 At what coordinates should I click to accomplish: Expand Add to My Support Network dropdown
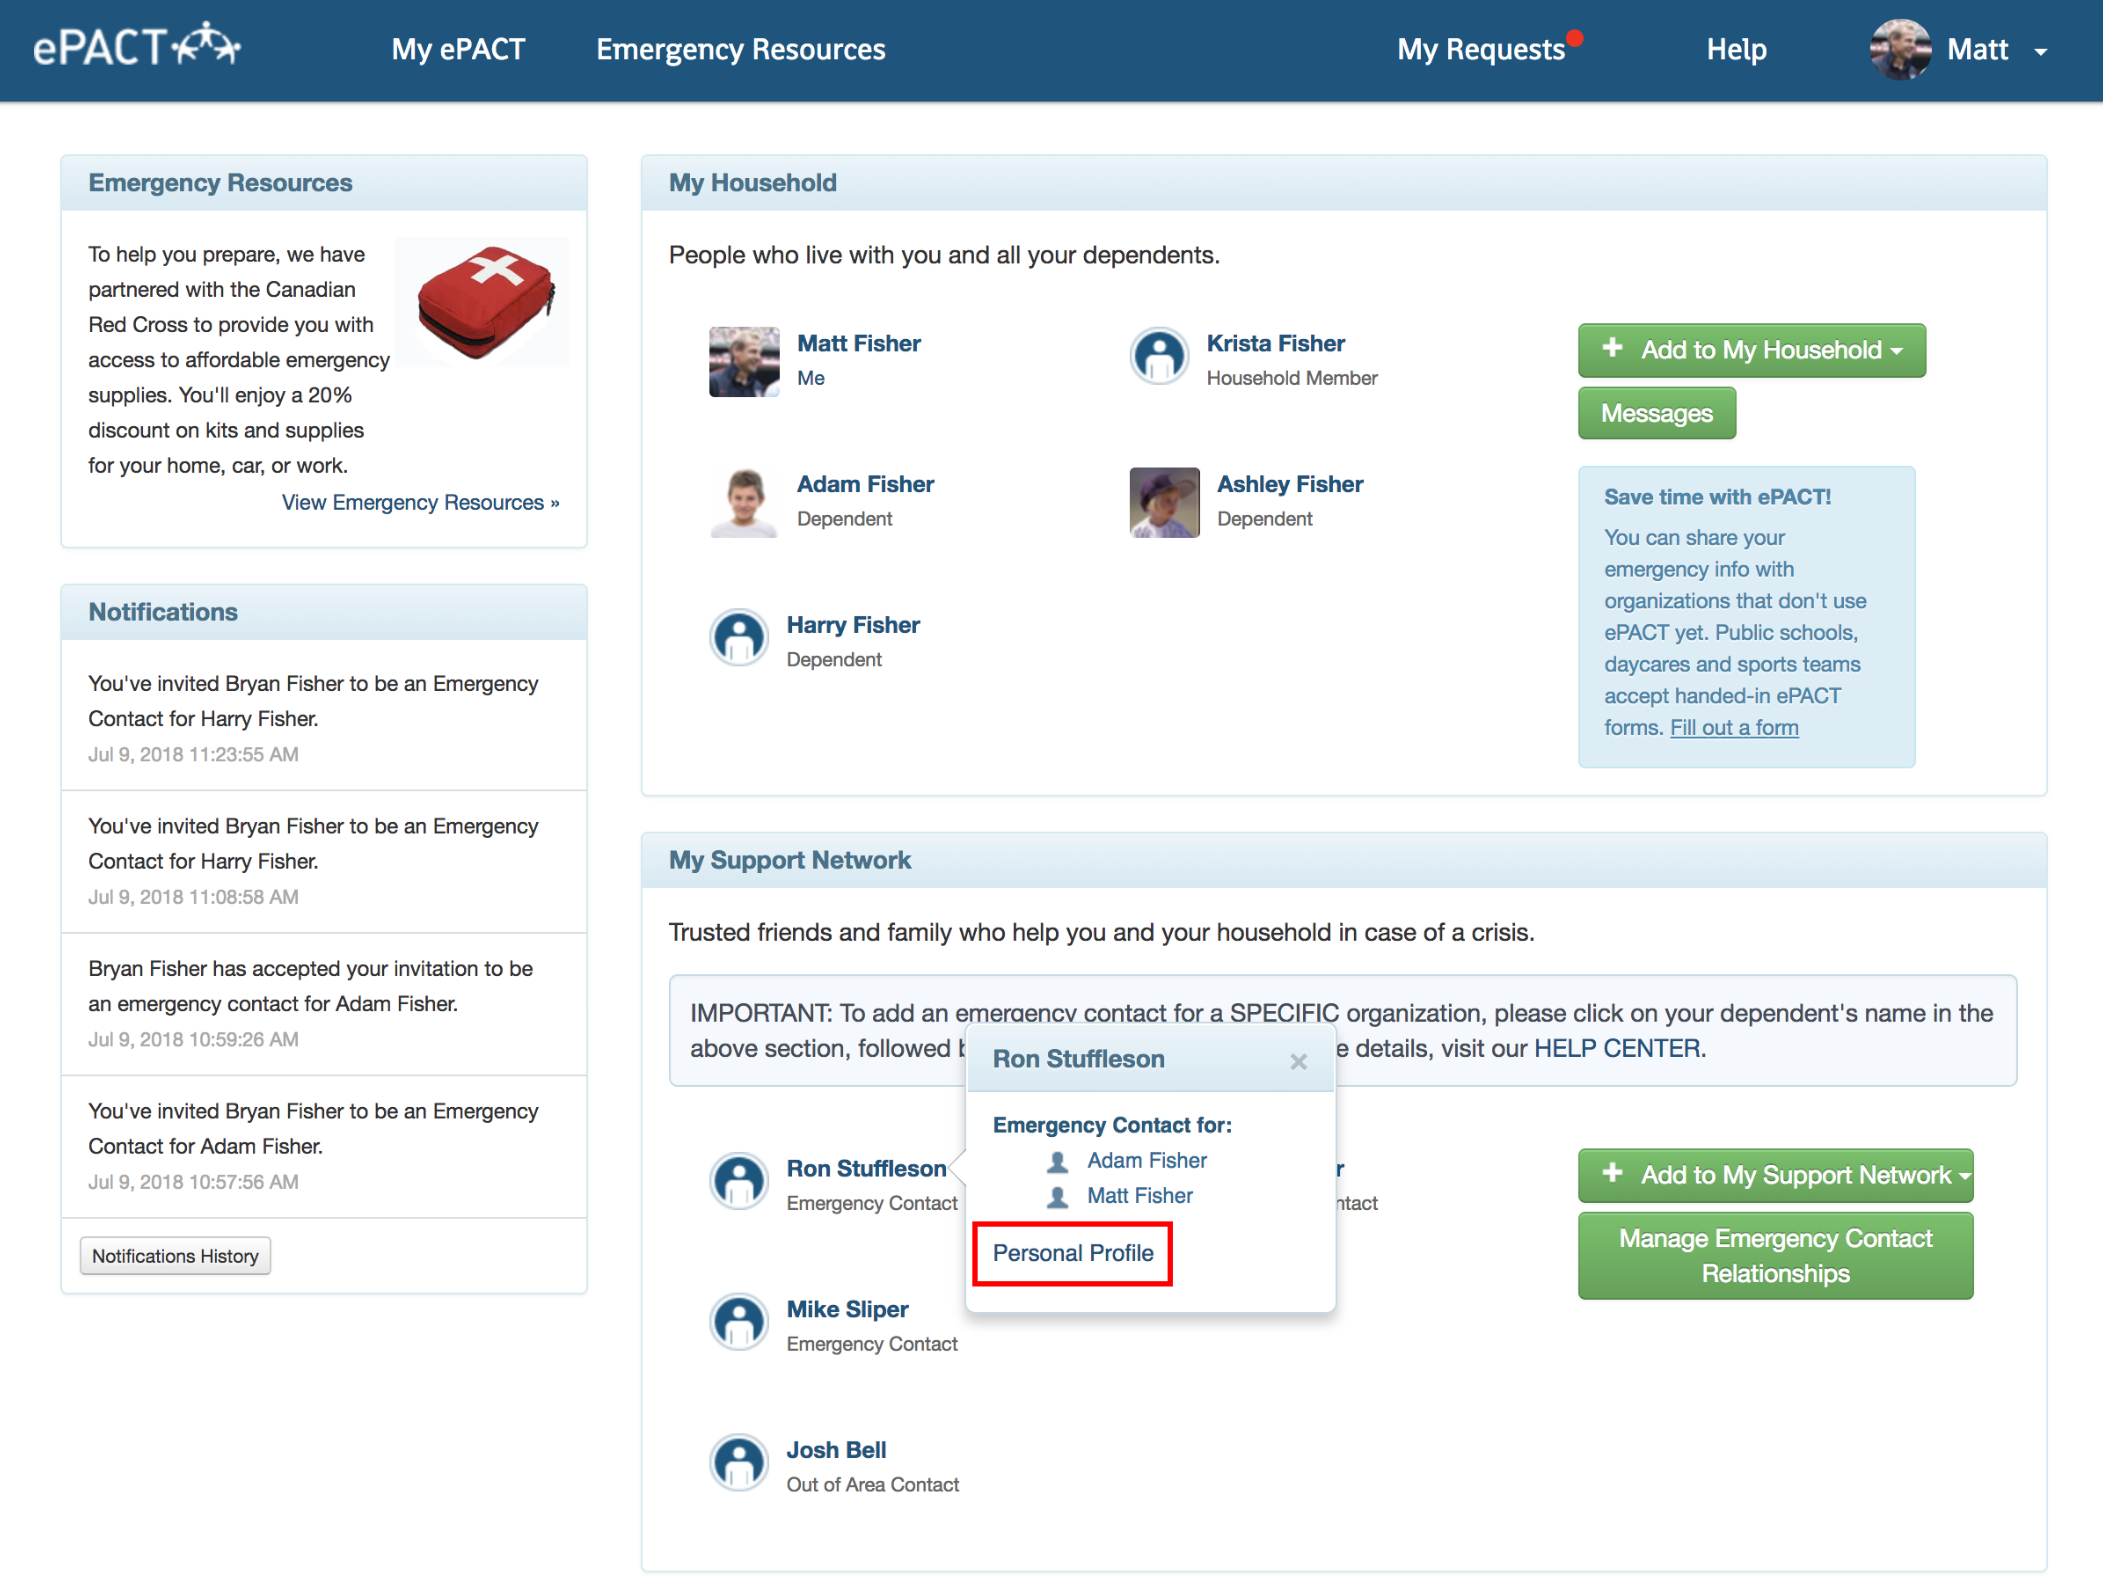tap(1775, 1175)
